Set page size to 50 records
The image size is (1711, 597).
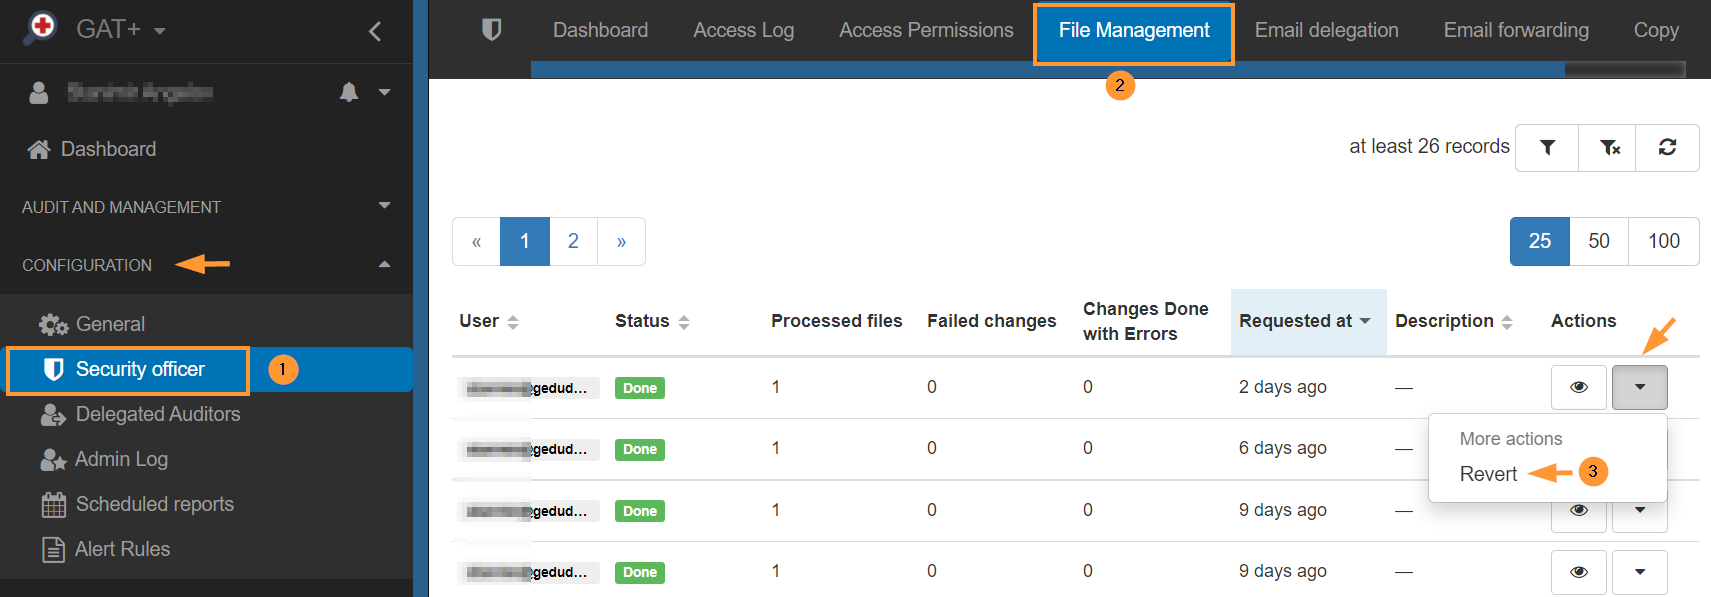point(1598,241)
